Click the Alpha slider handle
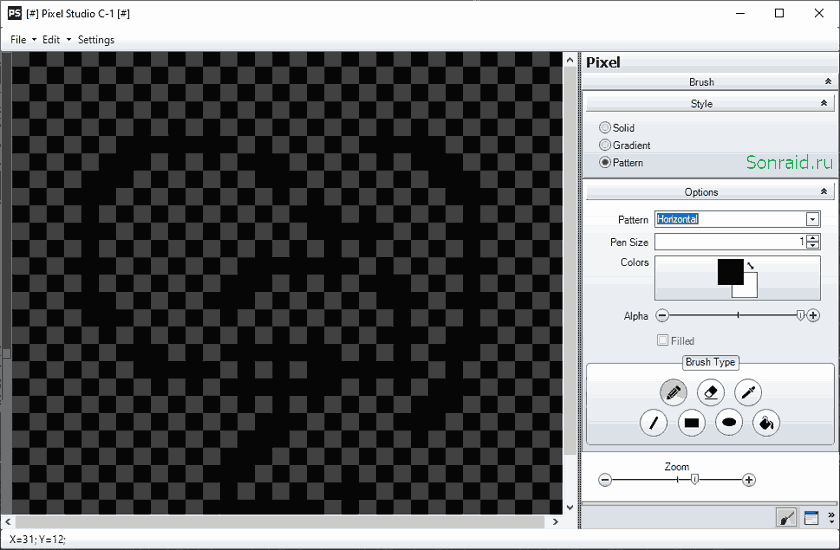The width and height of the screenshot is (840, 550). 800,315
